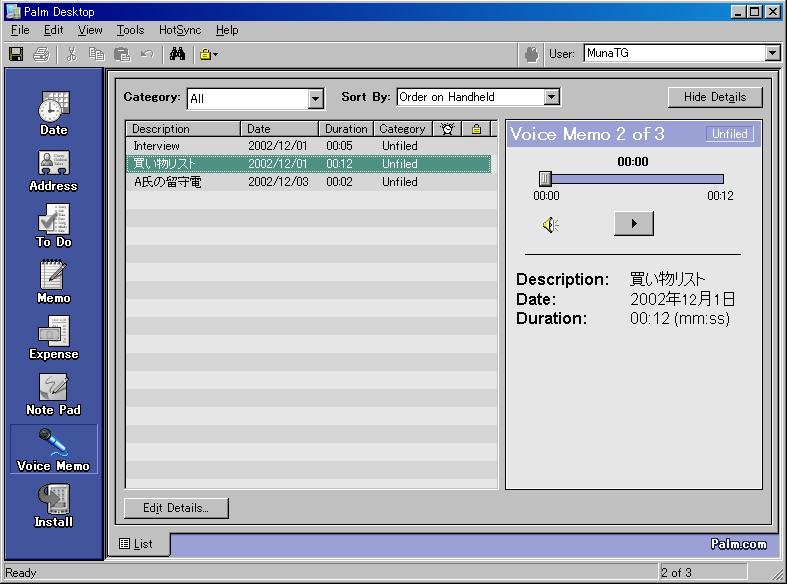The width and height of the screenshot is (787, 584).
Task: Click the 00:05 duration cell
Action: pyautogui.click(x=339, y=146)
